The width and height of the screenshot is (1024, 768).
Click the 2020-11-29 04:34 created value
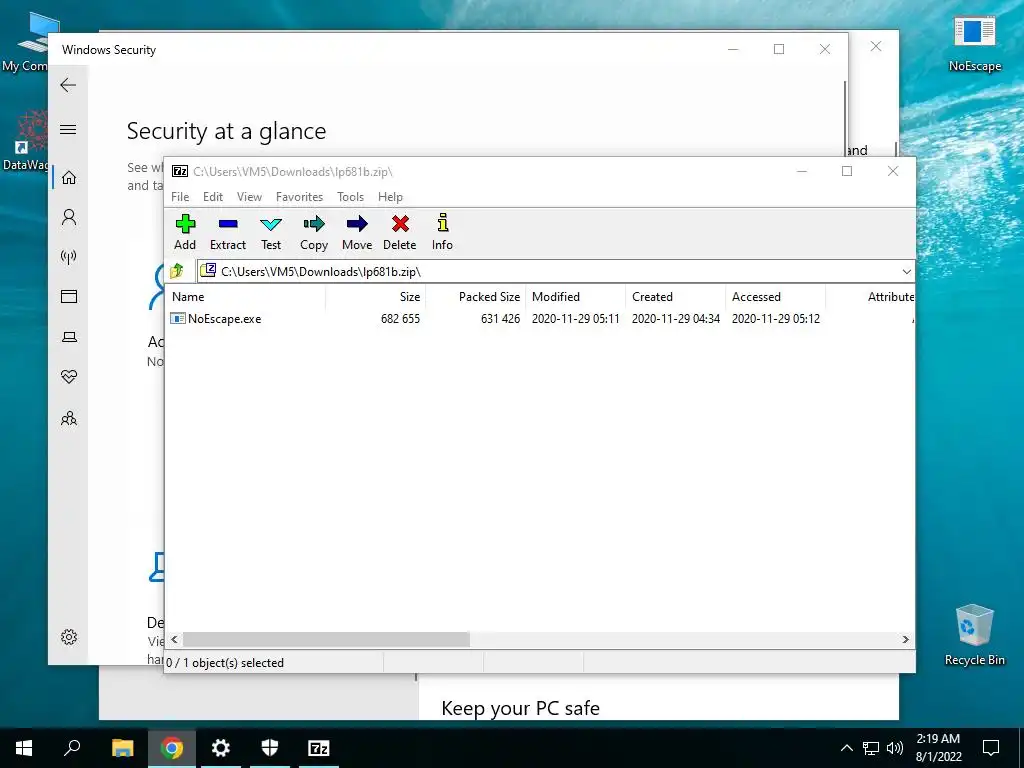(x=675, y=319)
